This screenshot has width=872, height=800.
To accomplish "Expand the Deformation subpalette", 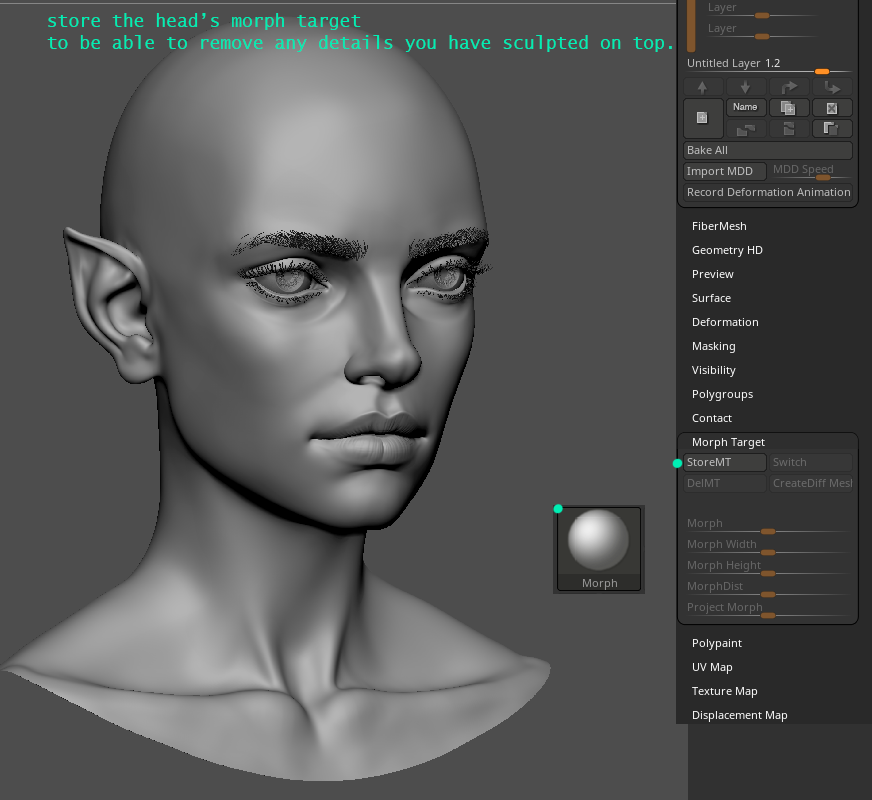I will tap(725, 321).
